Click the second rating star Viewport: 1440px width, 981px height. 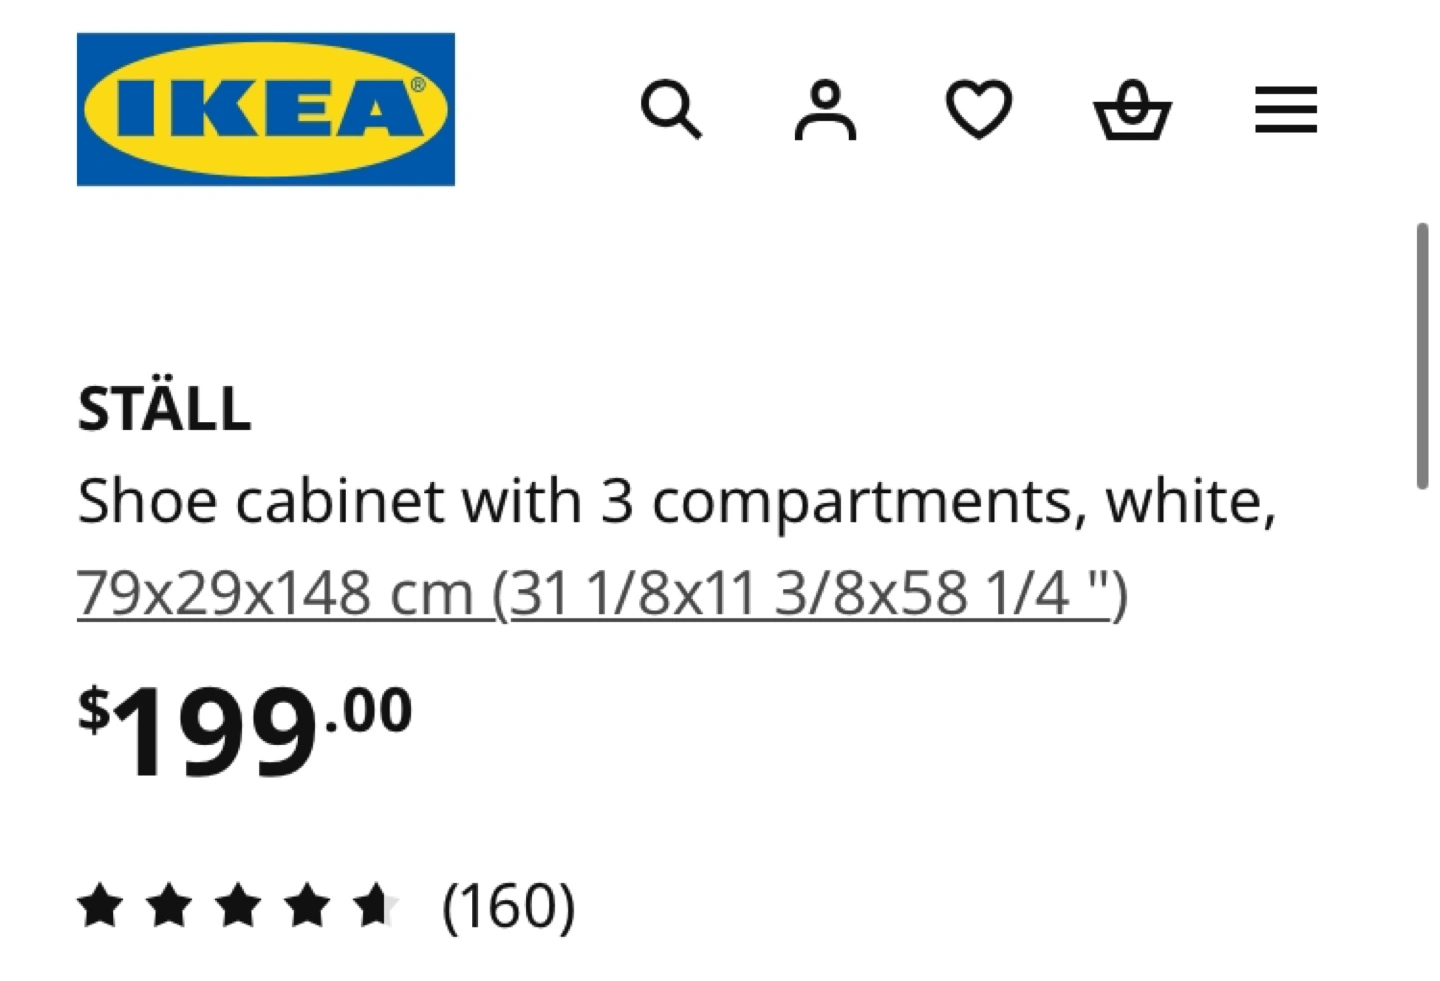(169, 906)
